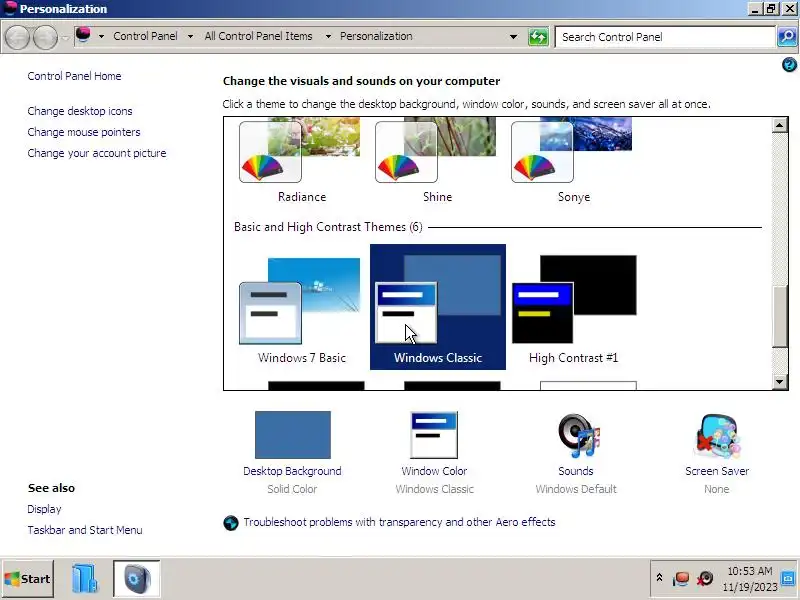Open the recent pages dropdown arrow
Screen dimensions: 800x600
pos(65,37)
